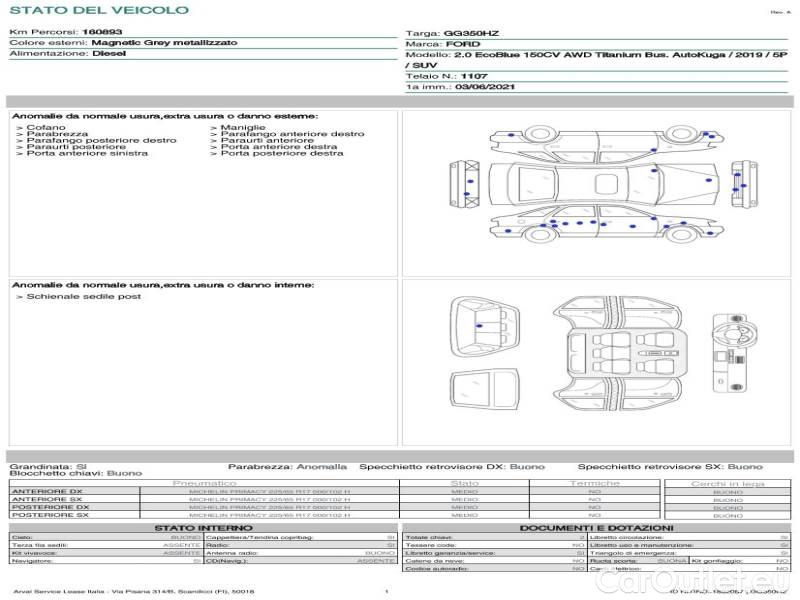
Task: Select Specchietto retrovisore SX: Buono
Action: [x=670, y=466]
